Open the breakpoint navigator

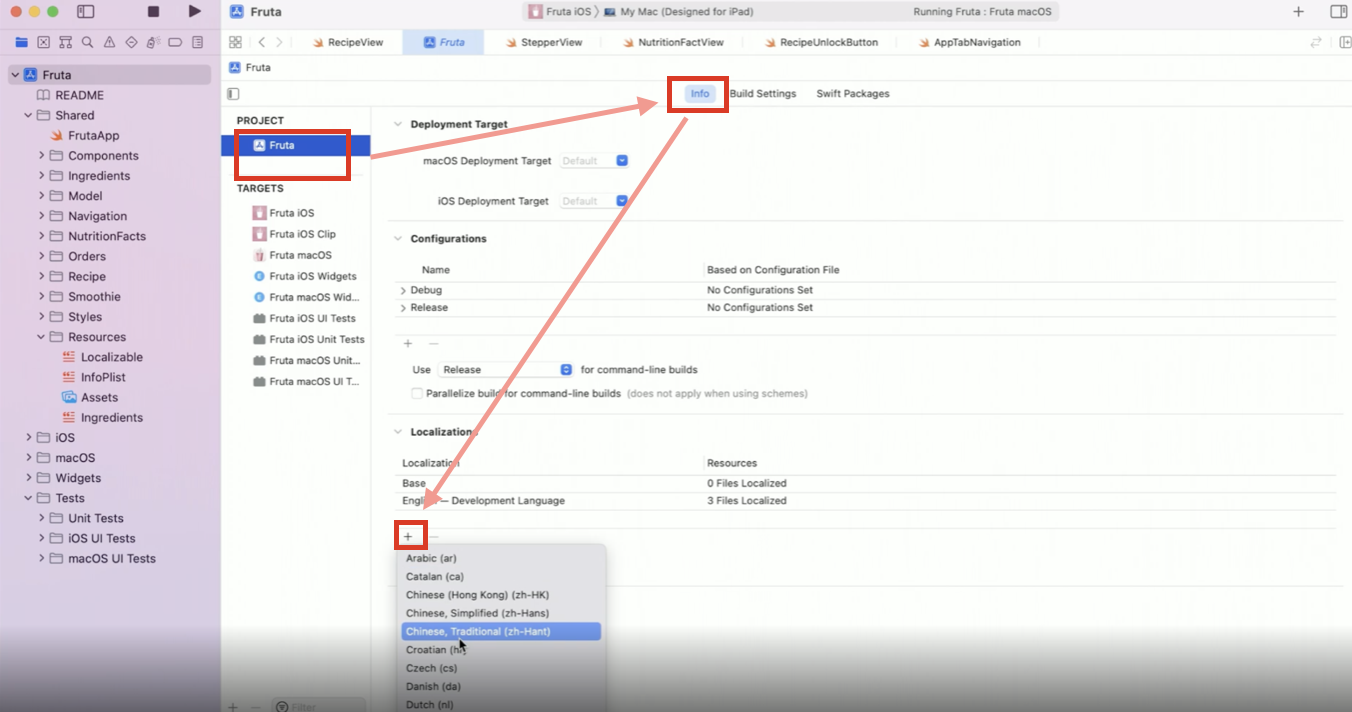(x=175, y=42)
